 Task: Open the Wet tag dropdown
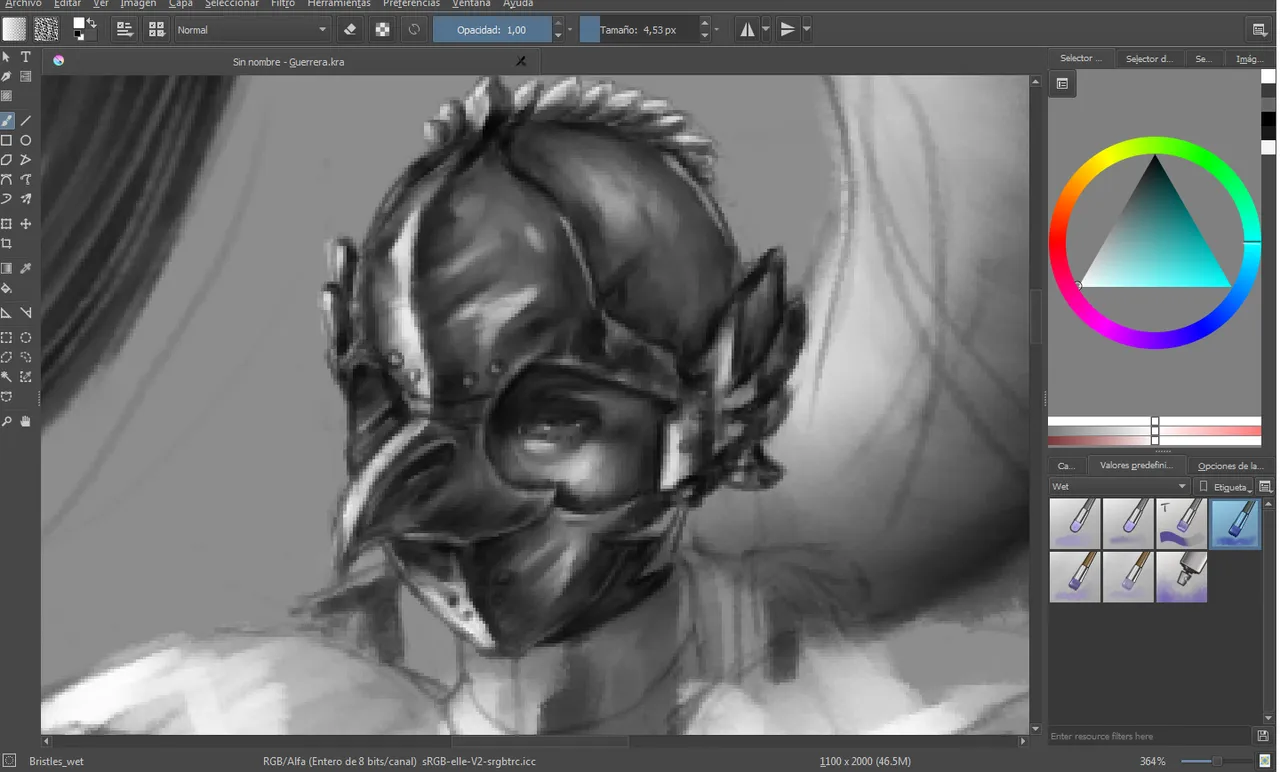pos(1119,487)
